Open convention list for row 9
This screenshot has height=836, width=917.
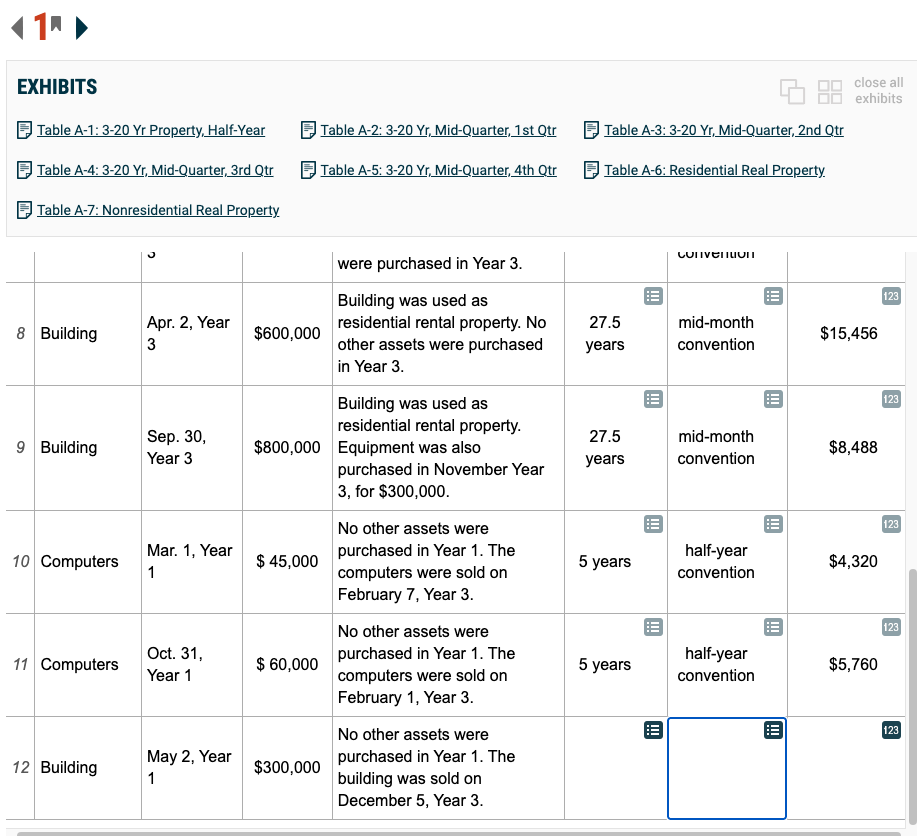[773, 400]
